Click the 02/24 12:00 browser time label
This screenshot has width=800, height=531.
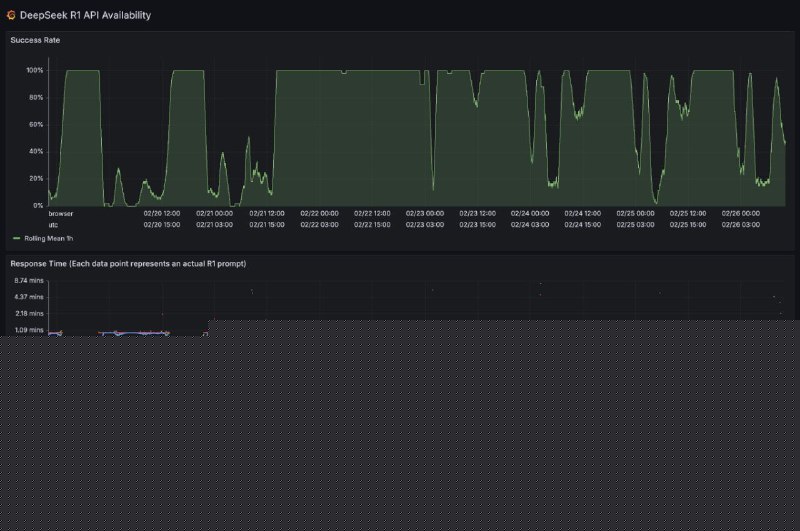click(x=583, y=214)
